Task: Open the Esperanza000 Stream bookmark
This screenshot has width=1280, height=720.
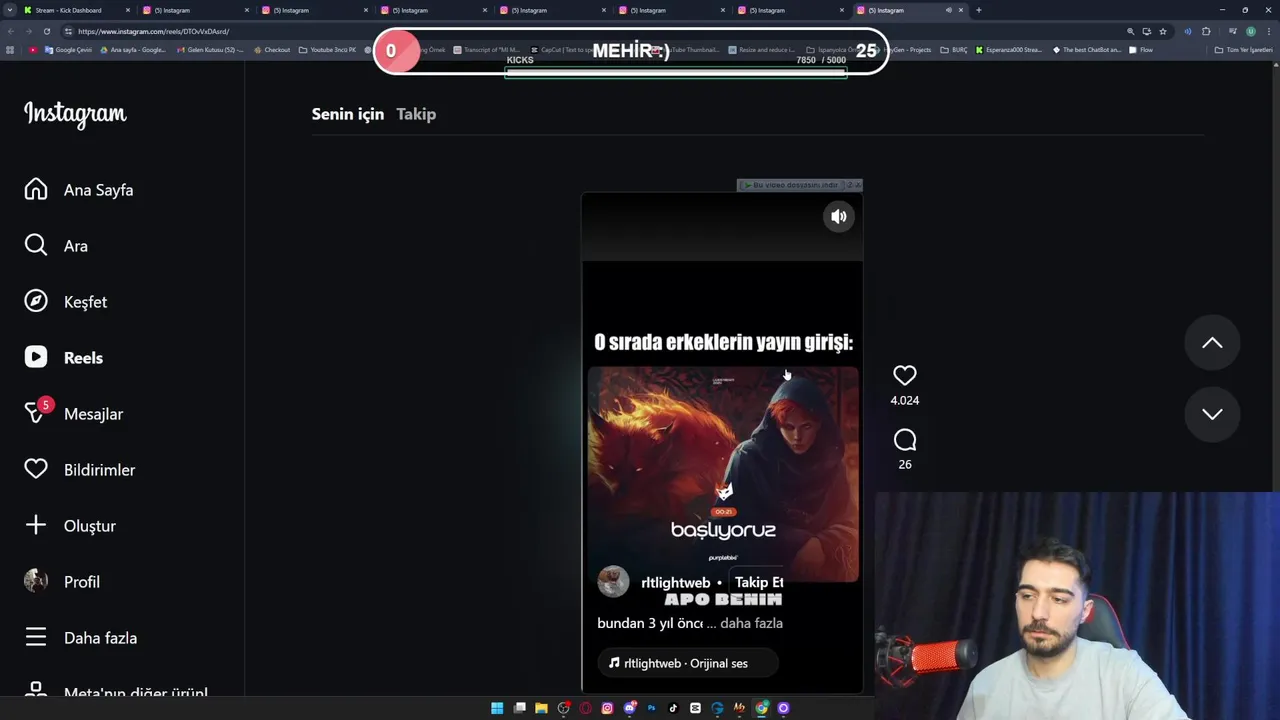Action: [x=1009, y=50]
